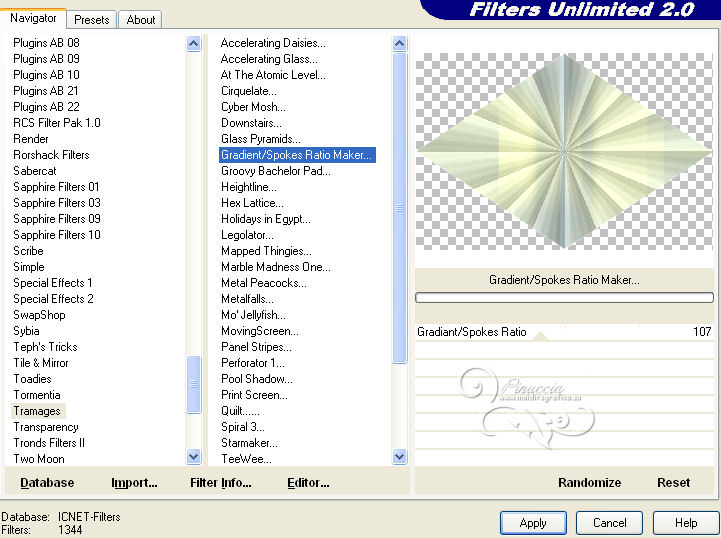Open Help
This screenshot has height=538, width=721.
click(686, 523)
